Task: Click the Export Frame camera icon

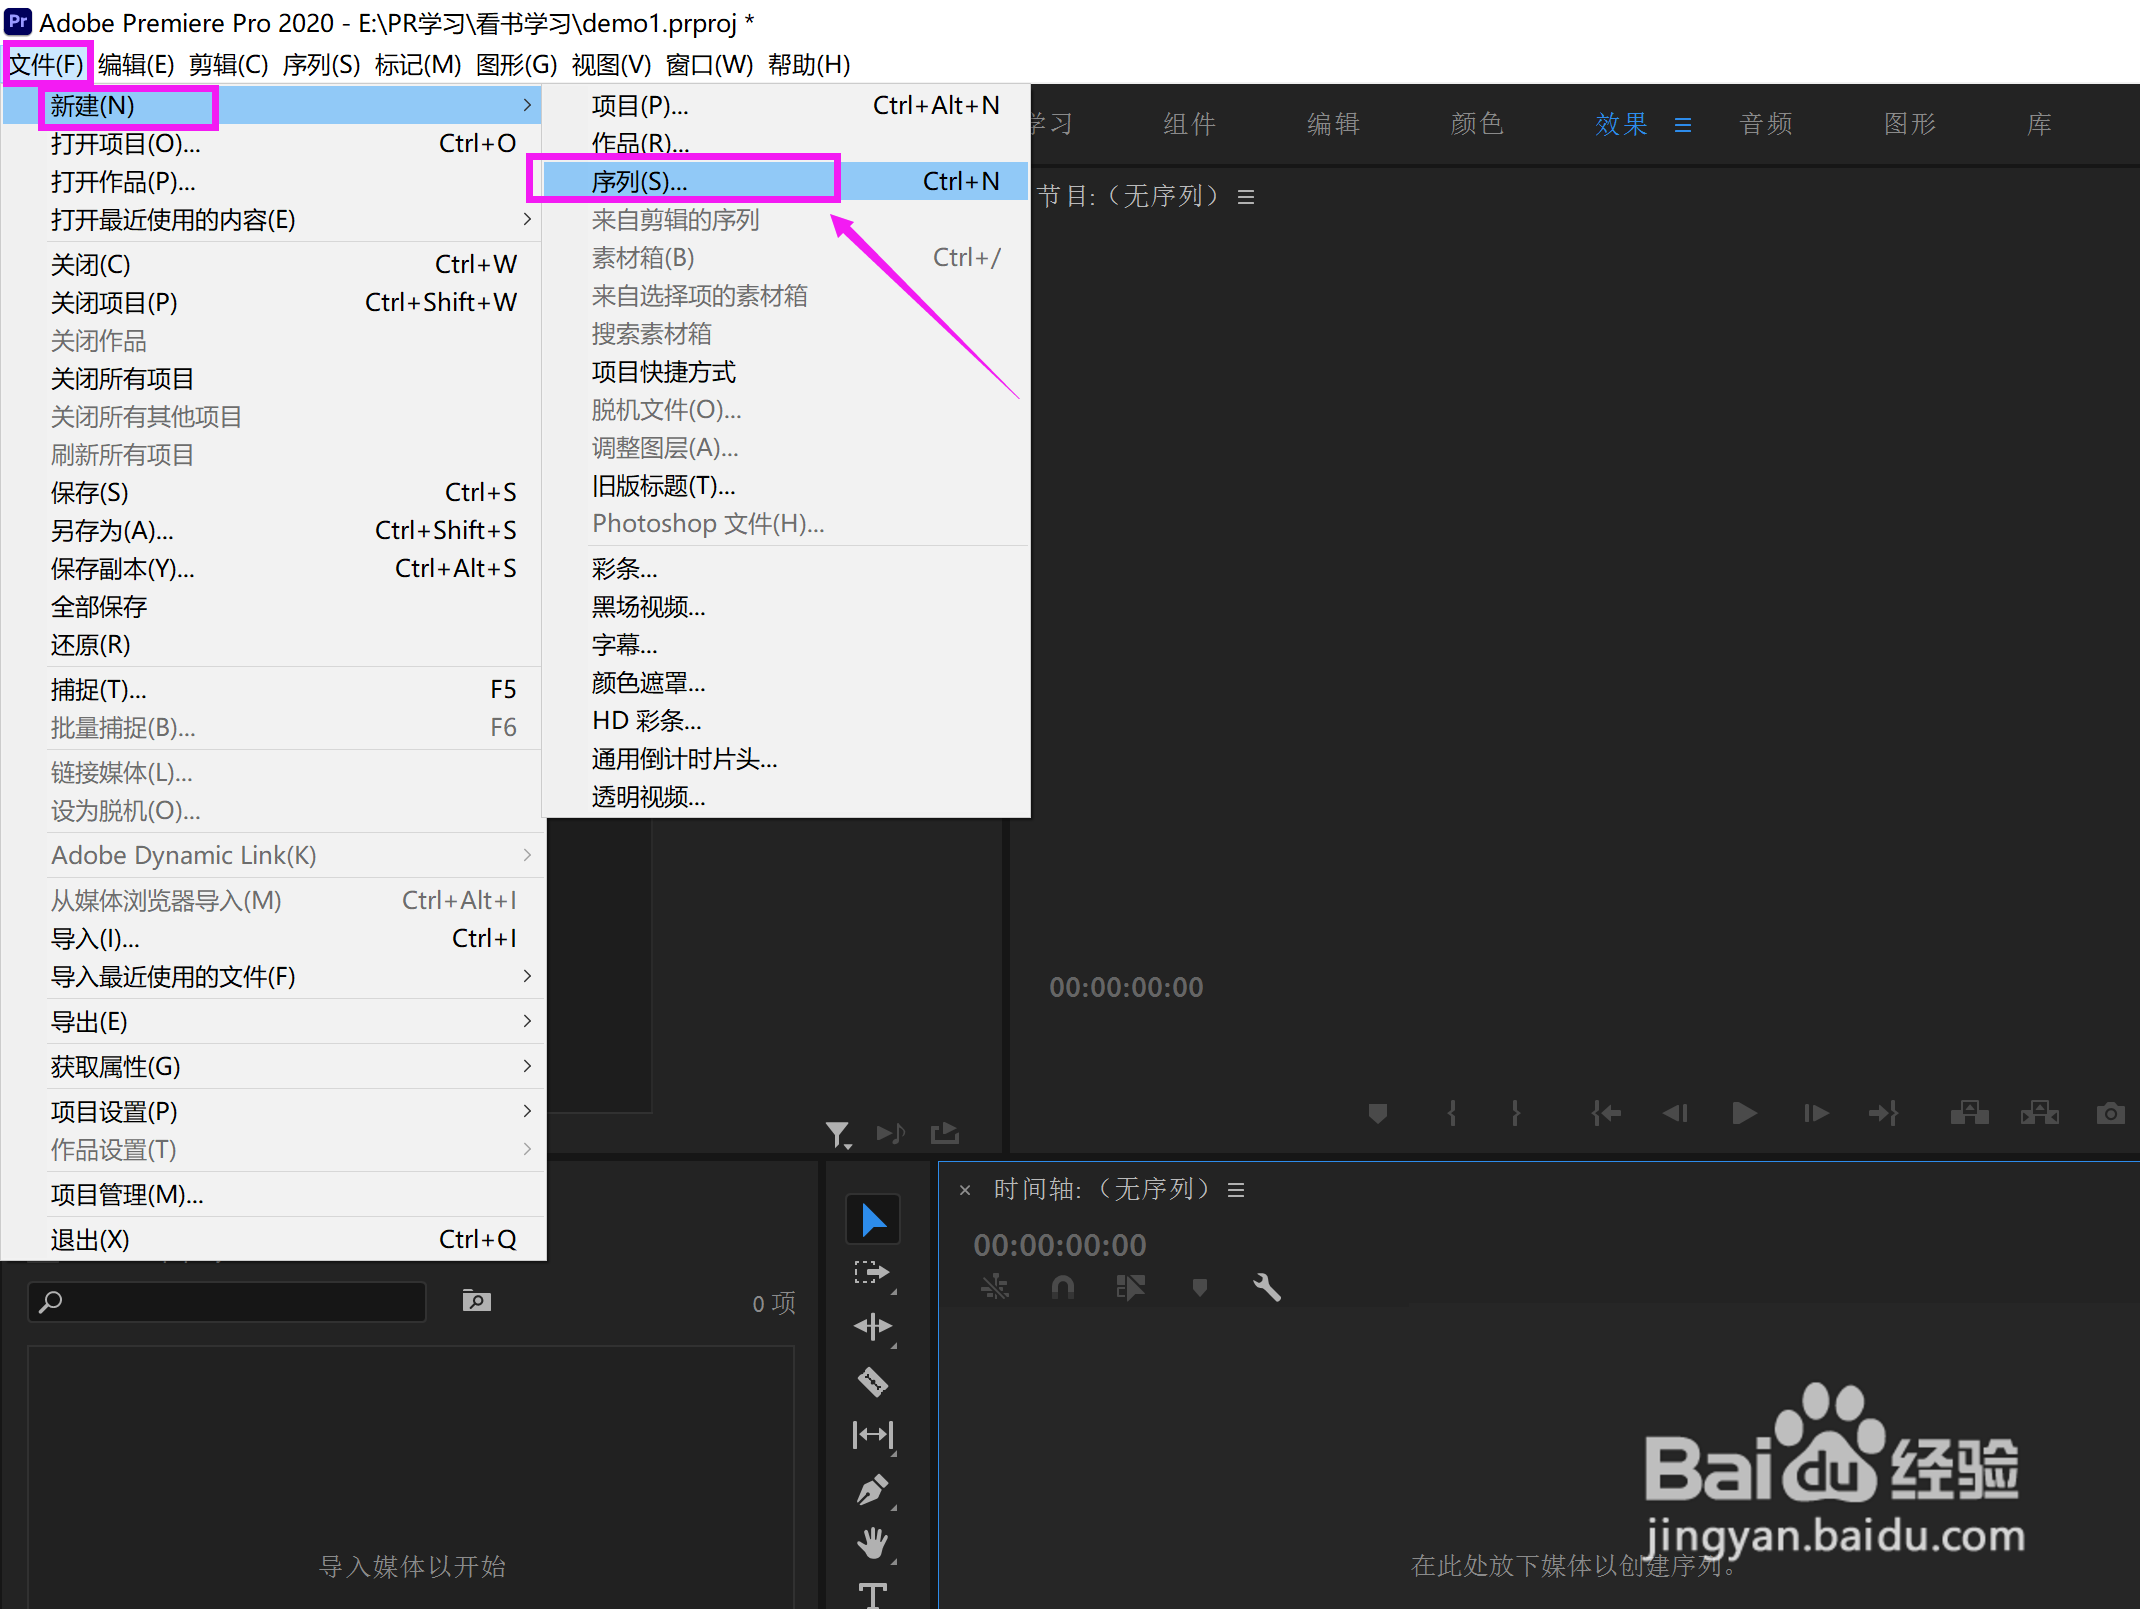Action: coord(2110,1113)
